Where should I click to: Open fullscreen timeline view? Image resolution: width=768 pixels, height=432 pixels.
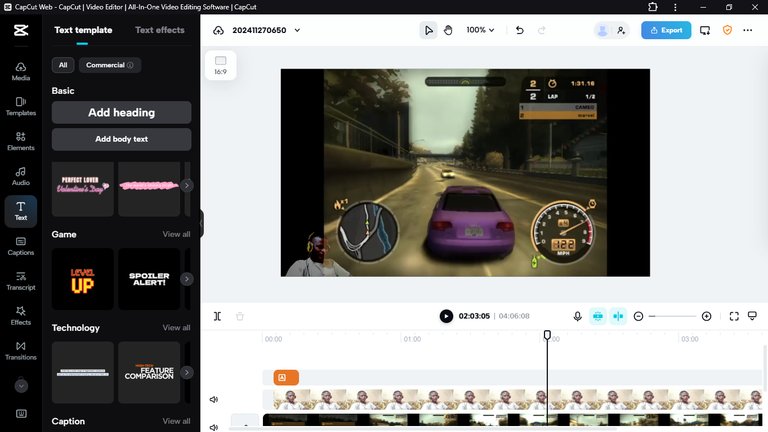(734, 316)
